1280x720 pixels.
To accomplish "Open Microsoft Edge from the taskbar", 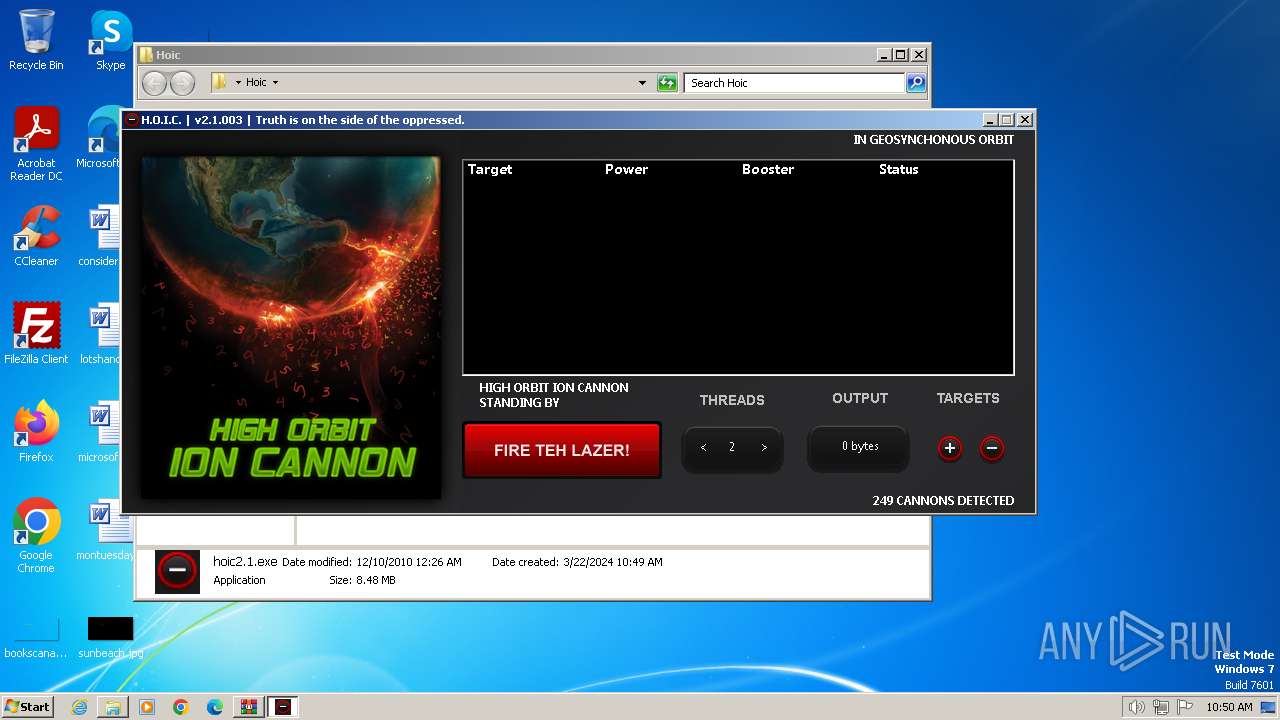I will point(215,707).
